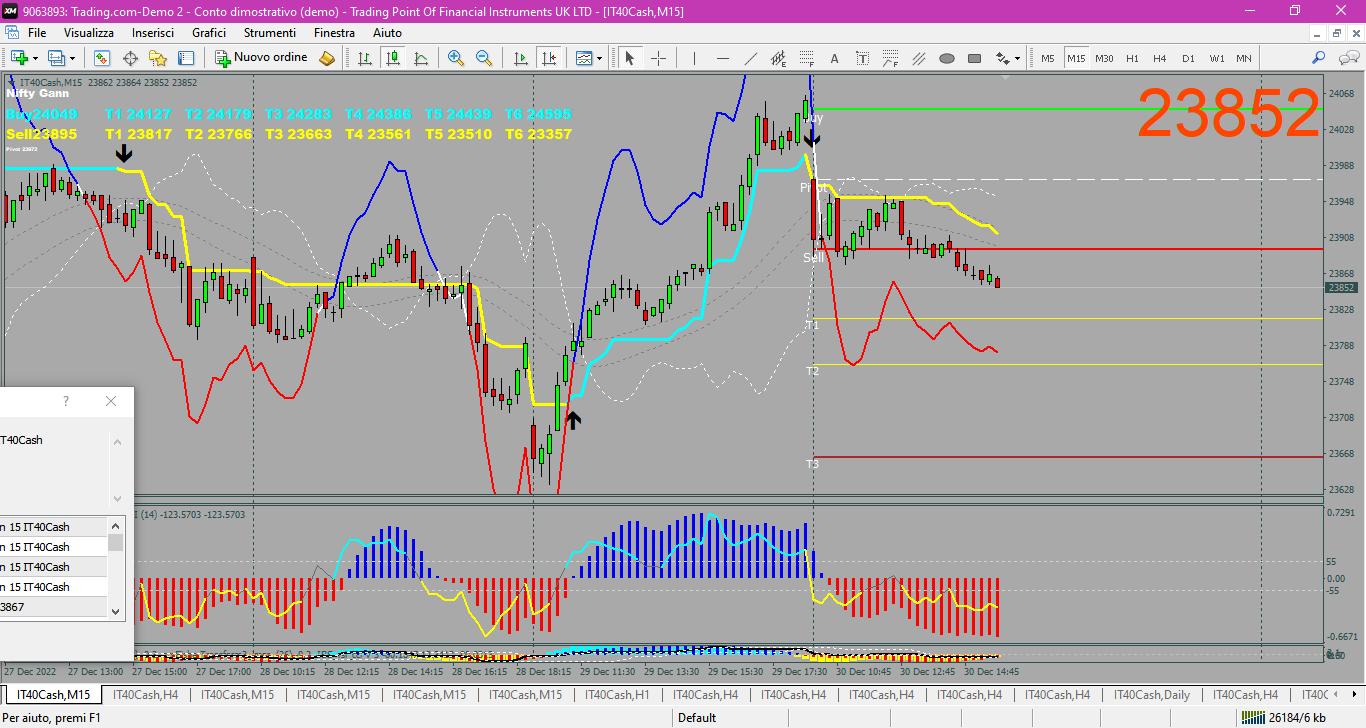This screenshot has width=1366, height=728.
Task: Open the Visualizza menu
Action: tap(89, 33)
